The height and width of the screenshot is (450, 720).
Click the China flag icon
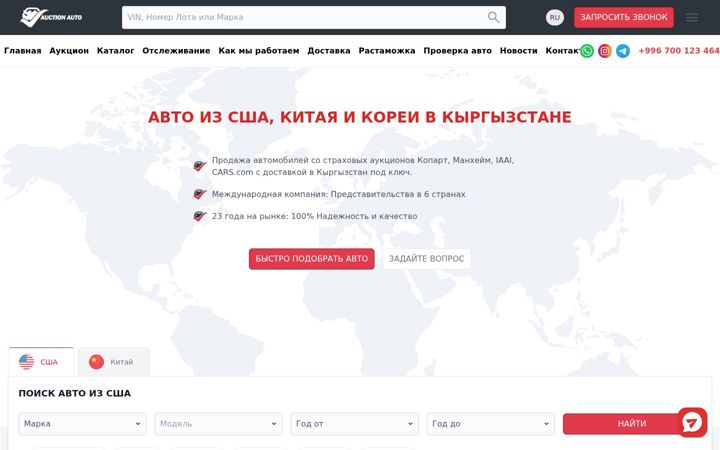[96, 362]
